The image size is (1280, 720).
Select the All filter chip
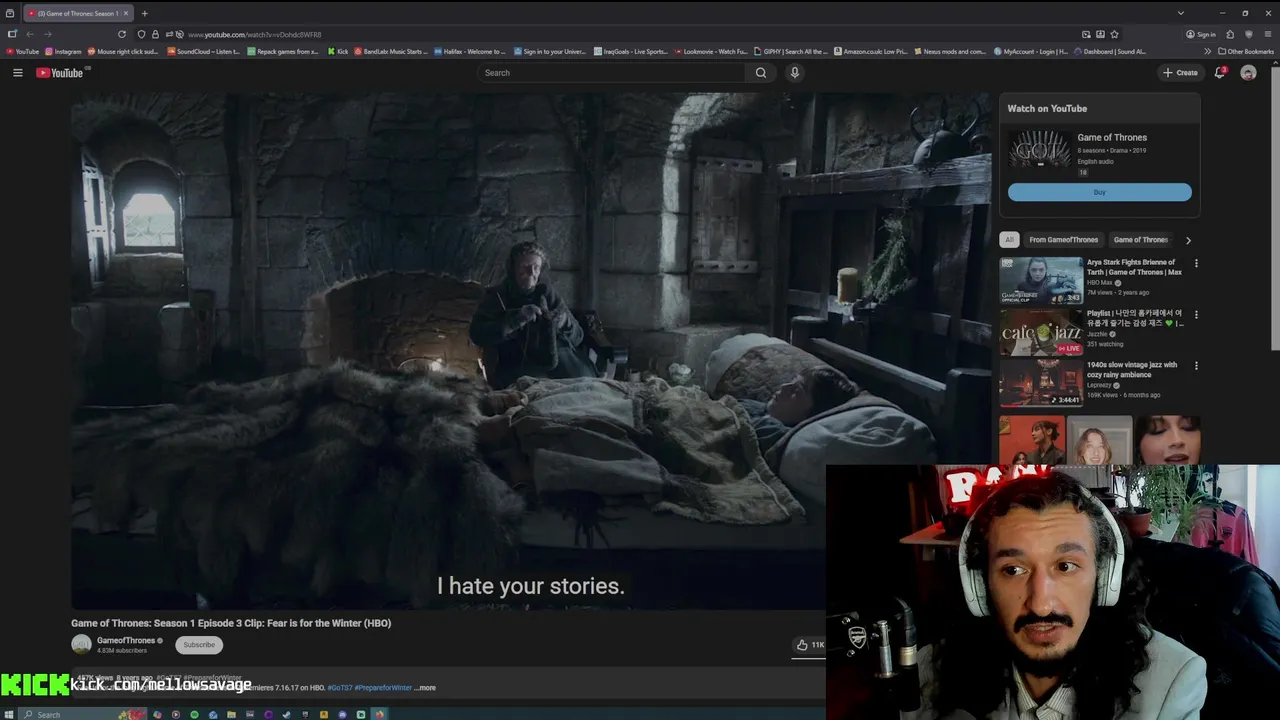(1009, 240)
